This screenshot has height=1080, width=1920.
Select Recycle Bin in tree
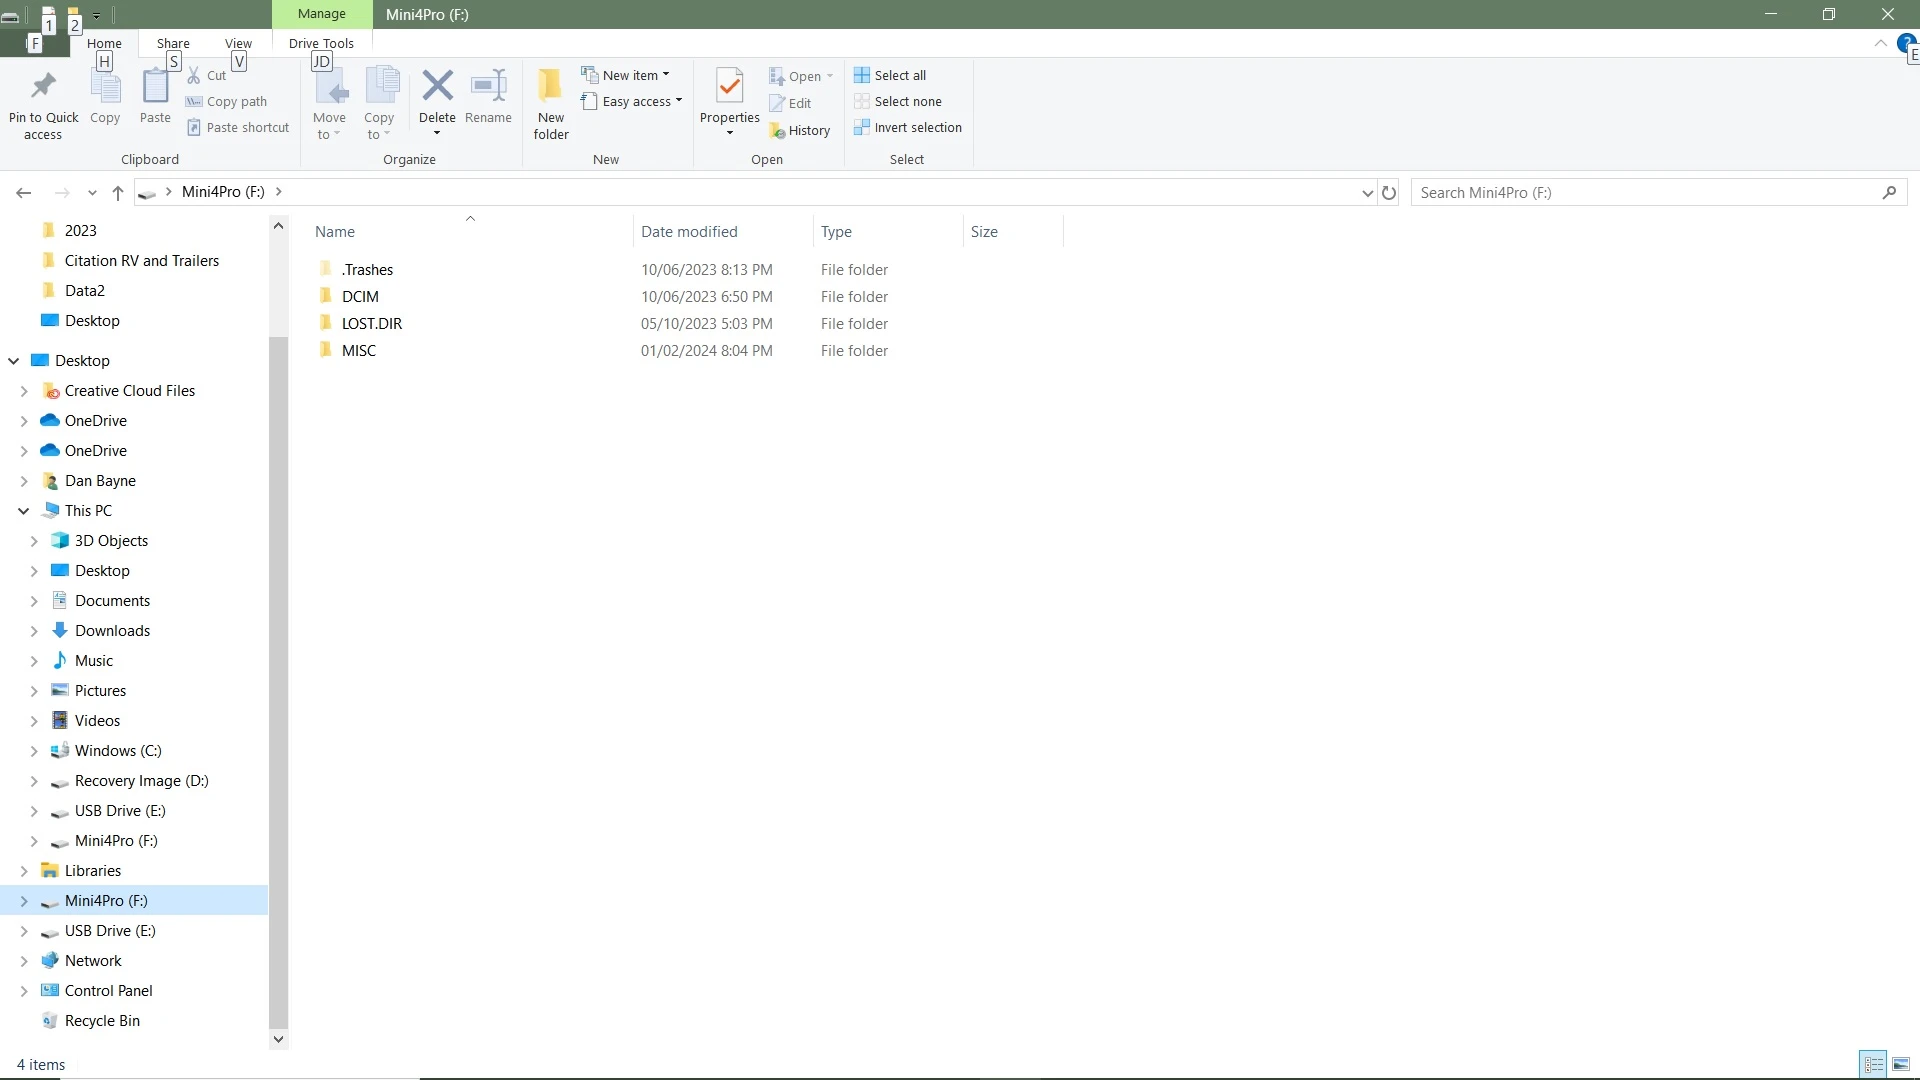[x=102, y=1021]
